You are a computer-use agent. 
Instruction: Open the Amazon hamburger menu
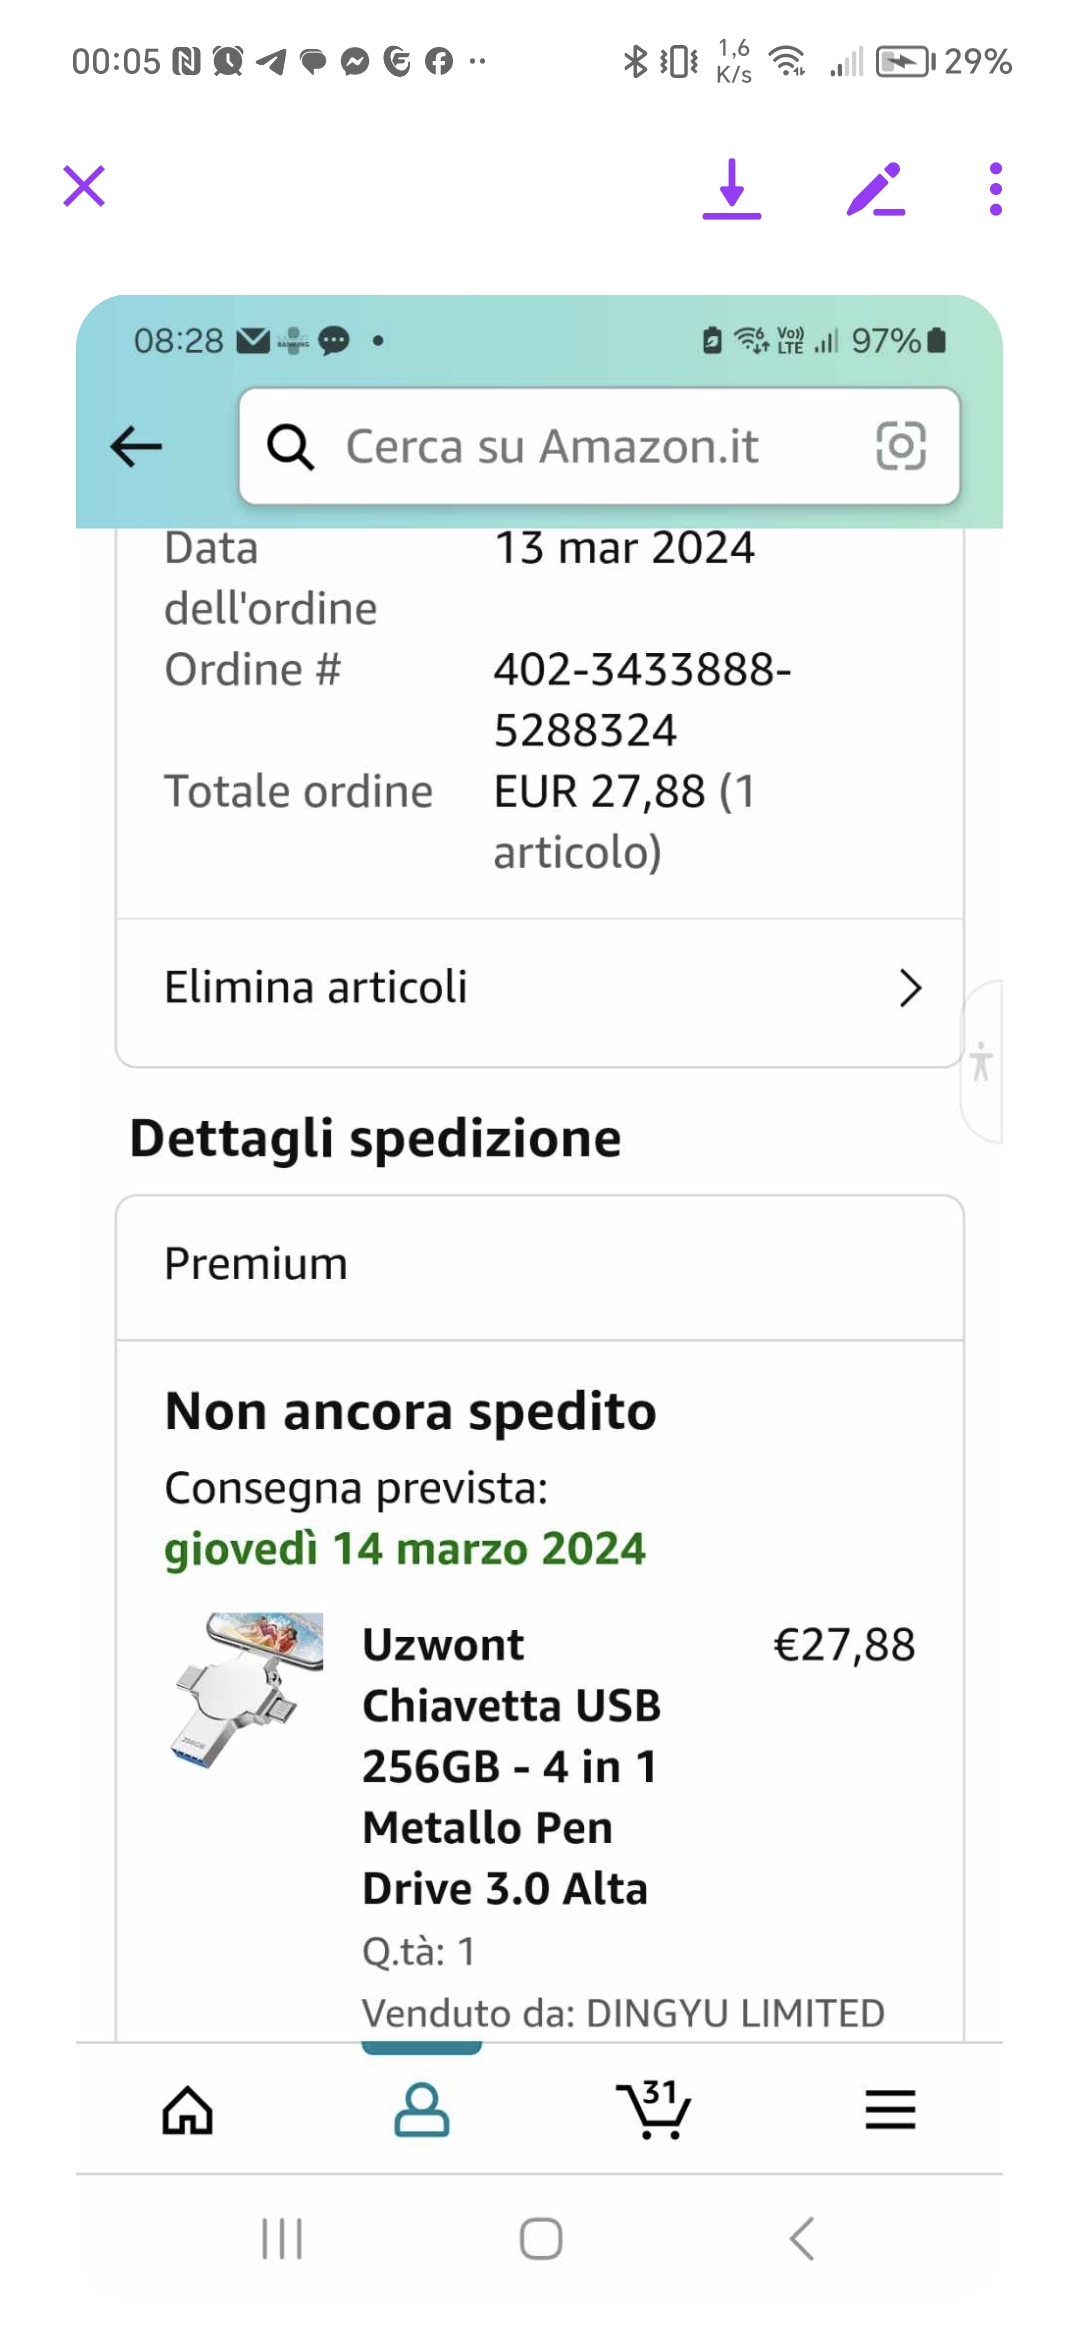point(890,2110)
